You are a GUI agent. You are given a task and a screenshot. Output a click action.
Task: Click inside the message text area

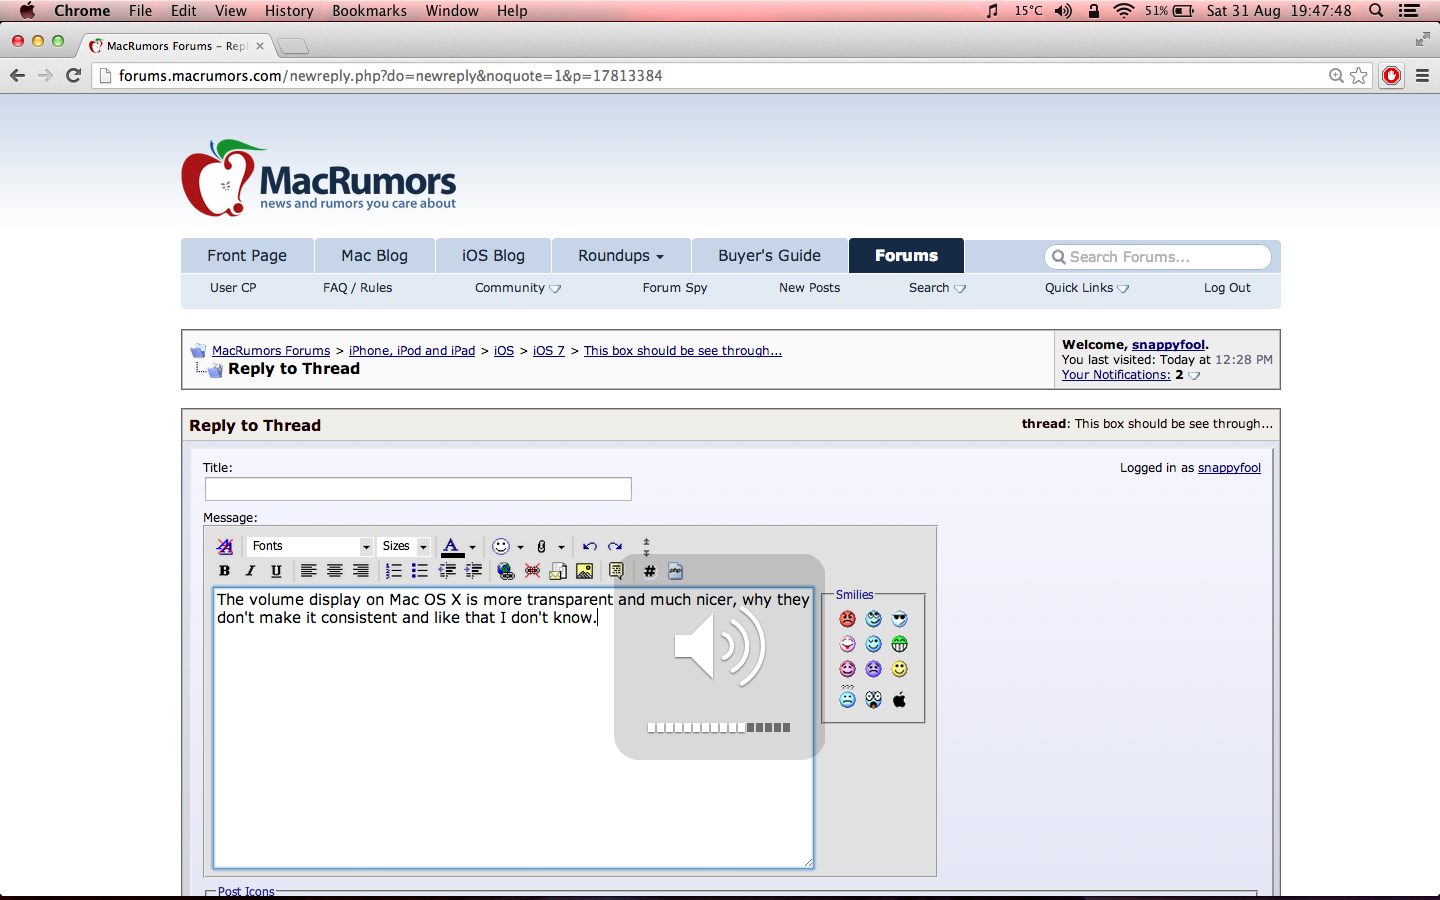513,727
